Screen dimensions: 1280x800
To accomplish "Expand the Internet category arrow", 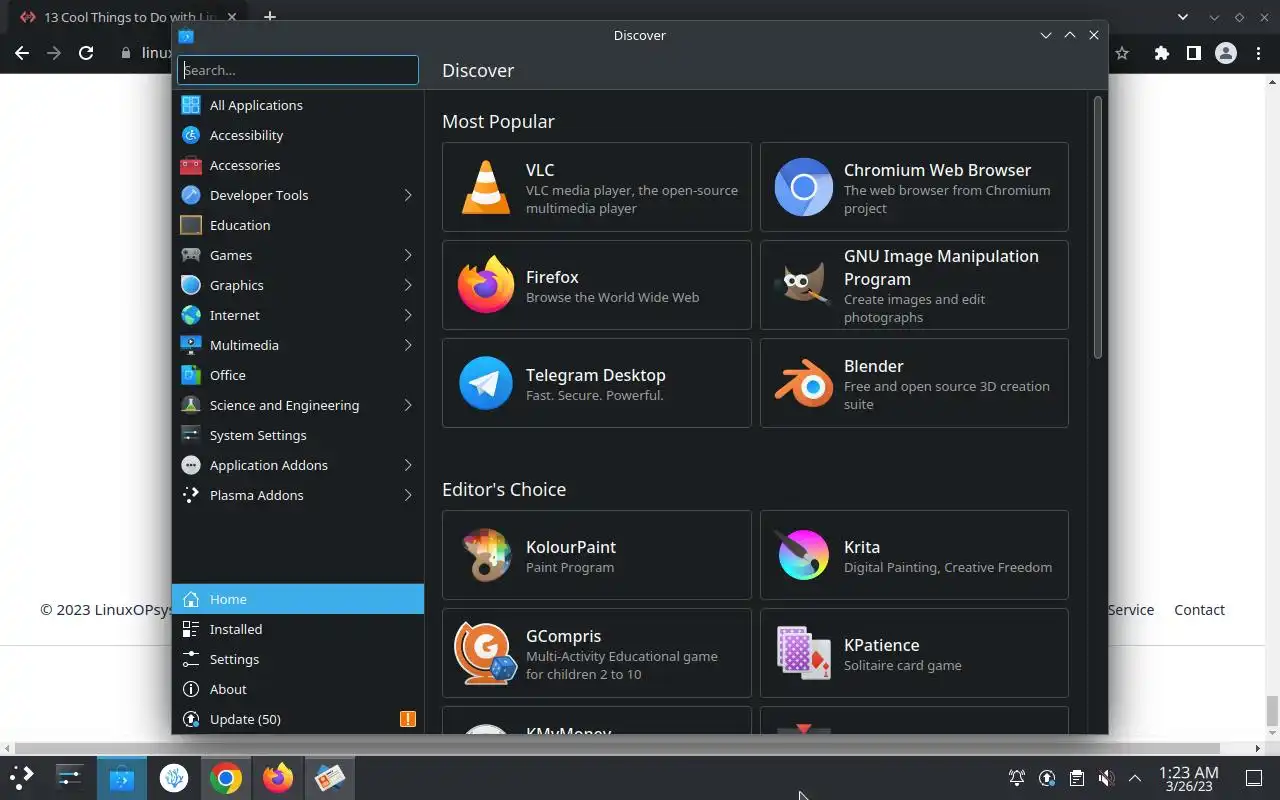I will point(408,315).
